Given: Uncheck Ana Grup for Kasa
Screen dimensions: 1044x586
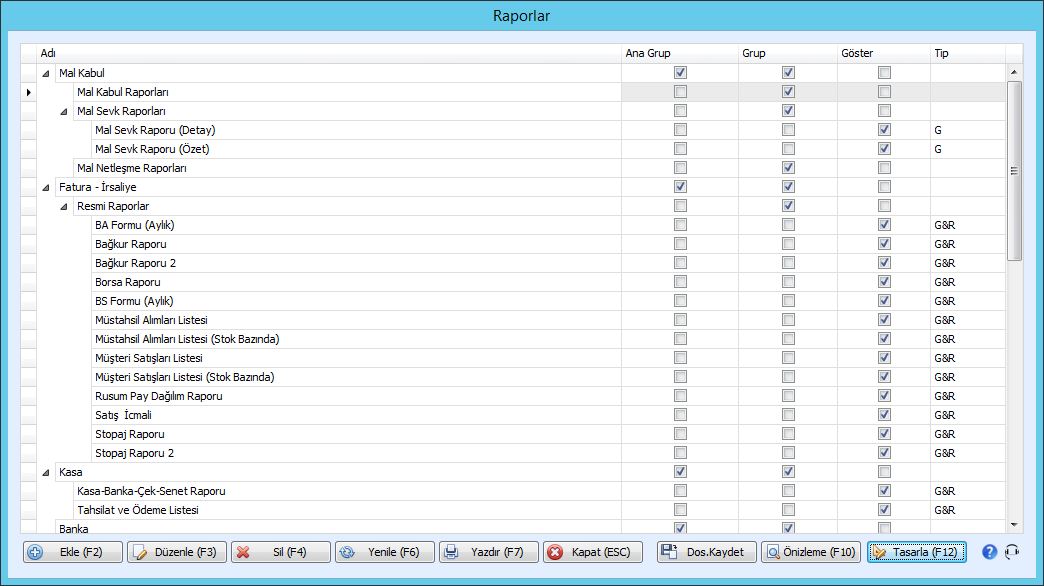Looking at the screenshot, I should pos(680,471).
